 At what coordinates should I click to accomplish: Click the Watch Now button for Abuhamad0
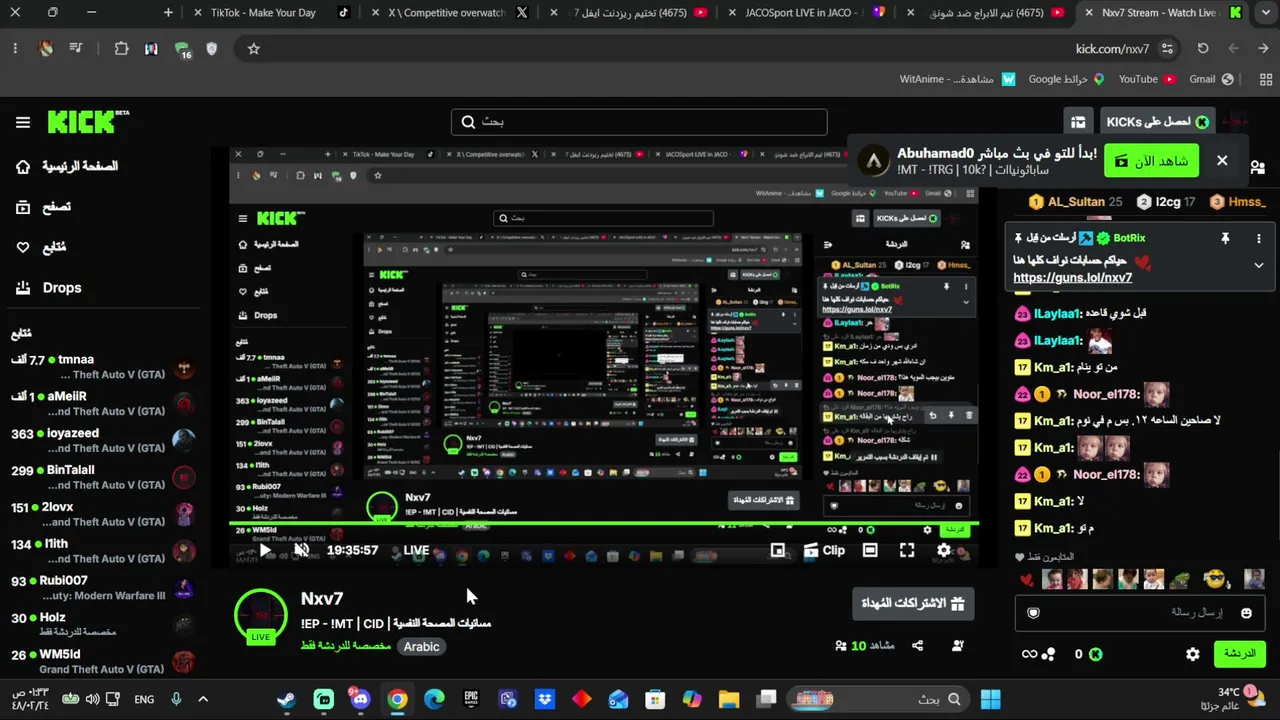1151,160
